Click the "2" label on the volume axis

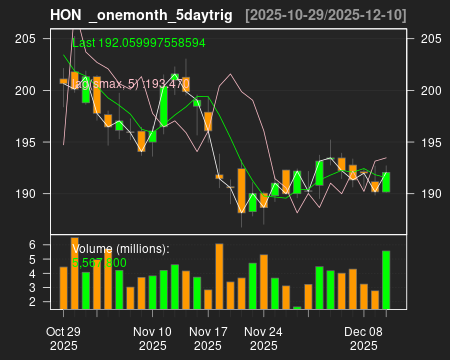tap(32, 302)
